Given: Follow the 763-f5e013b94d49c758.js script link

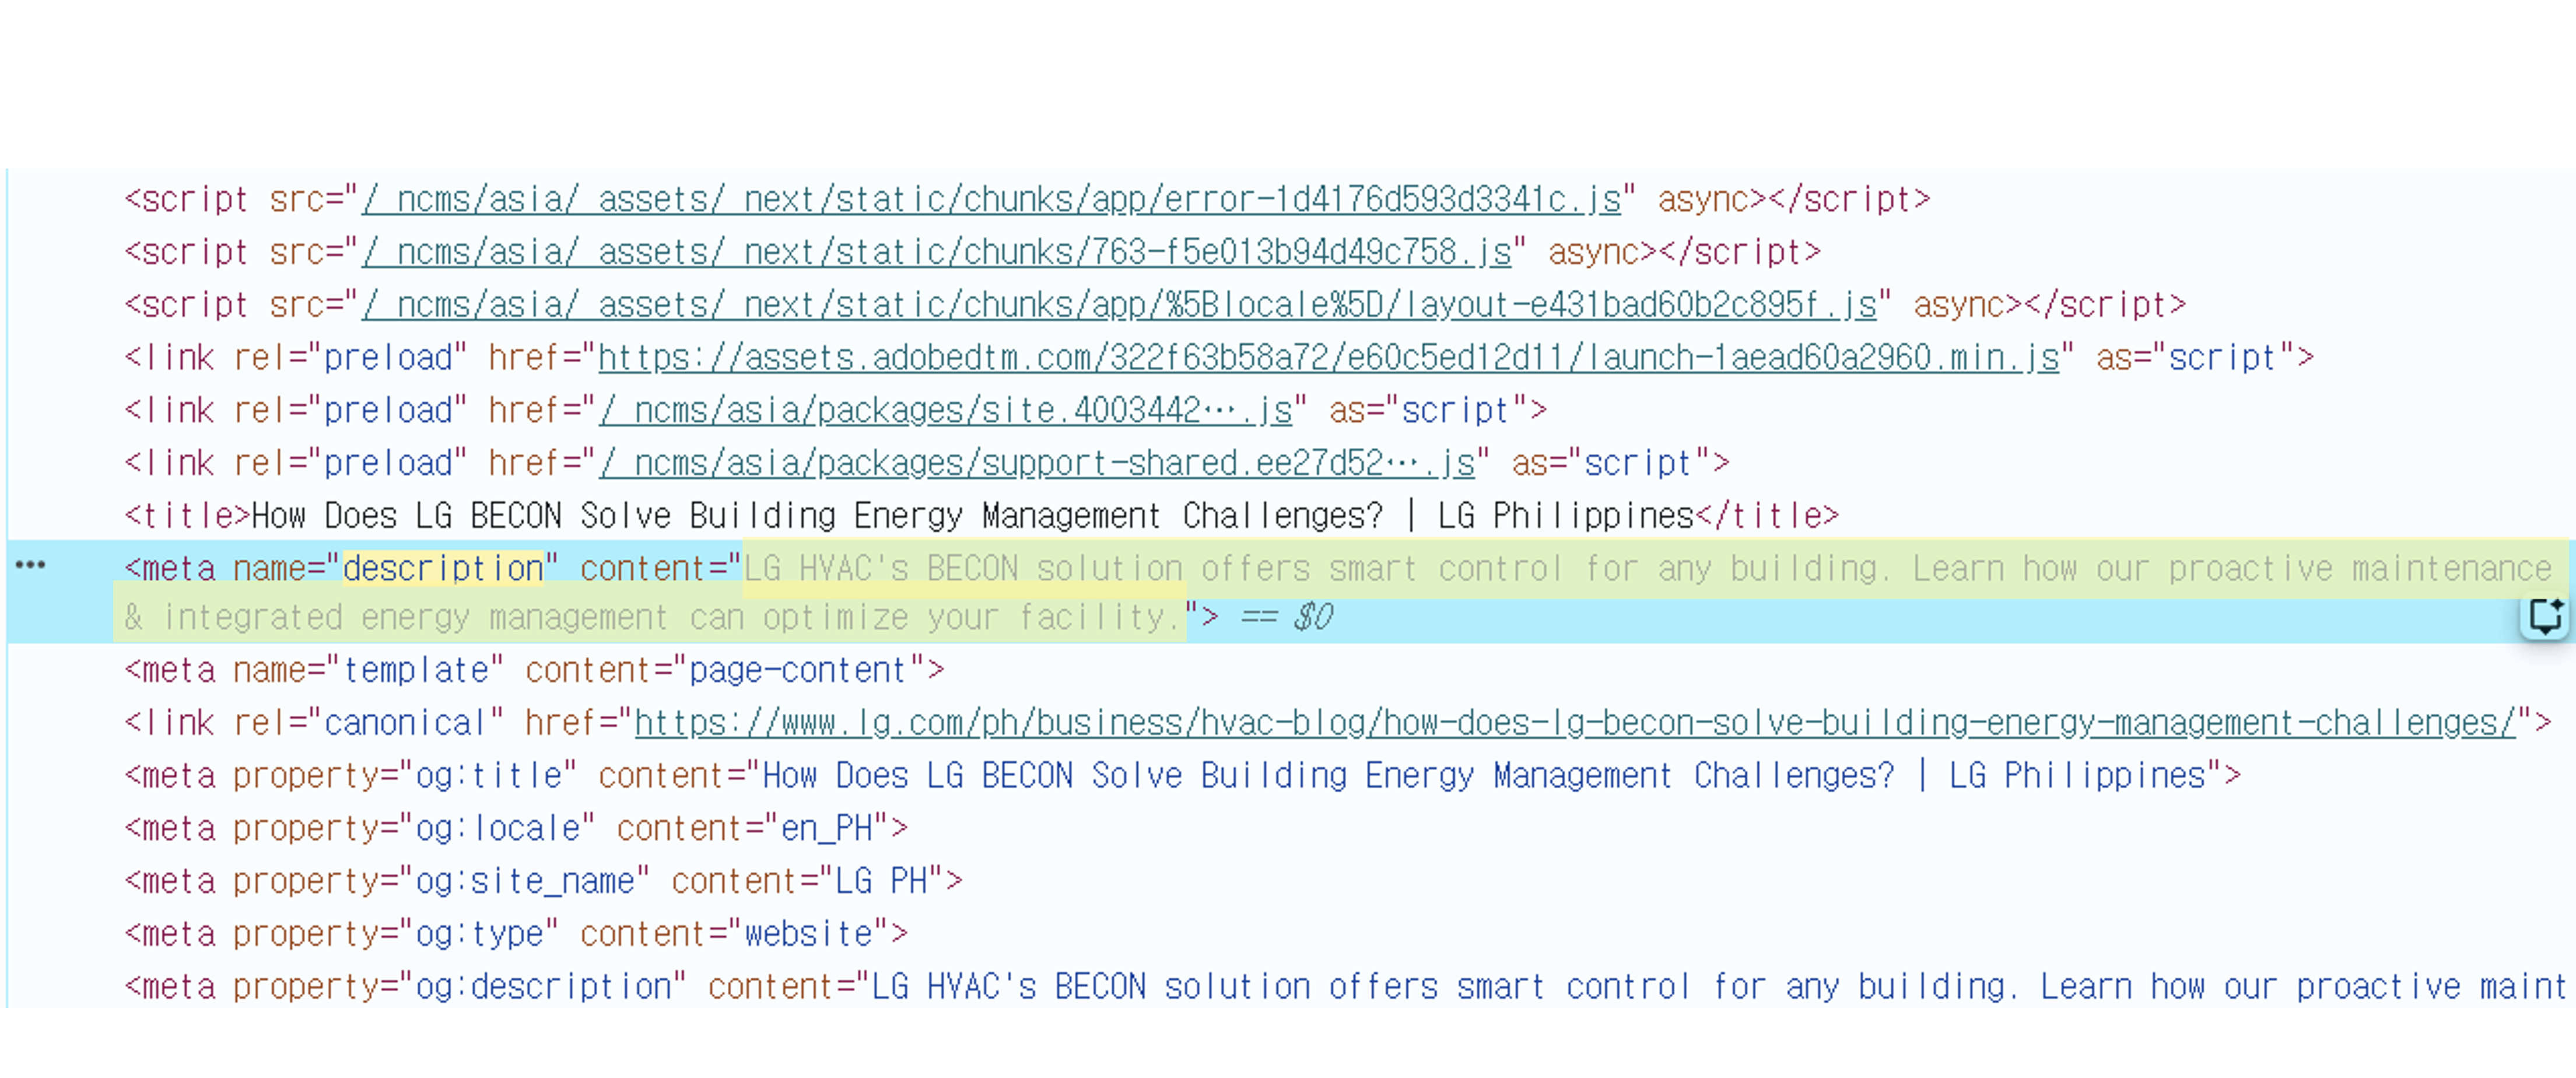Looking at the screenshot, I should 936,252.
